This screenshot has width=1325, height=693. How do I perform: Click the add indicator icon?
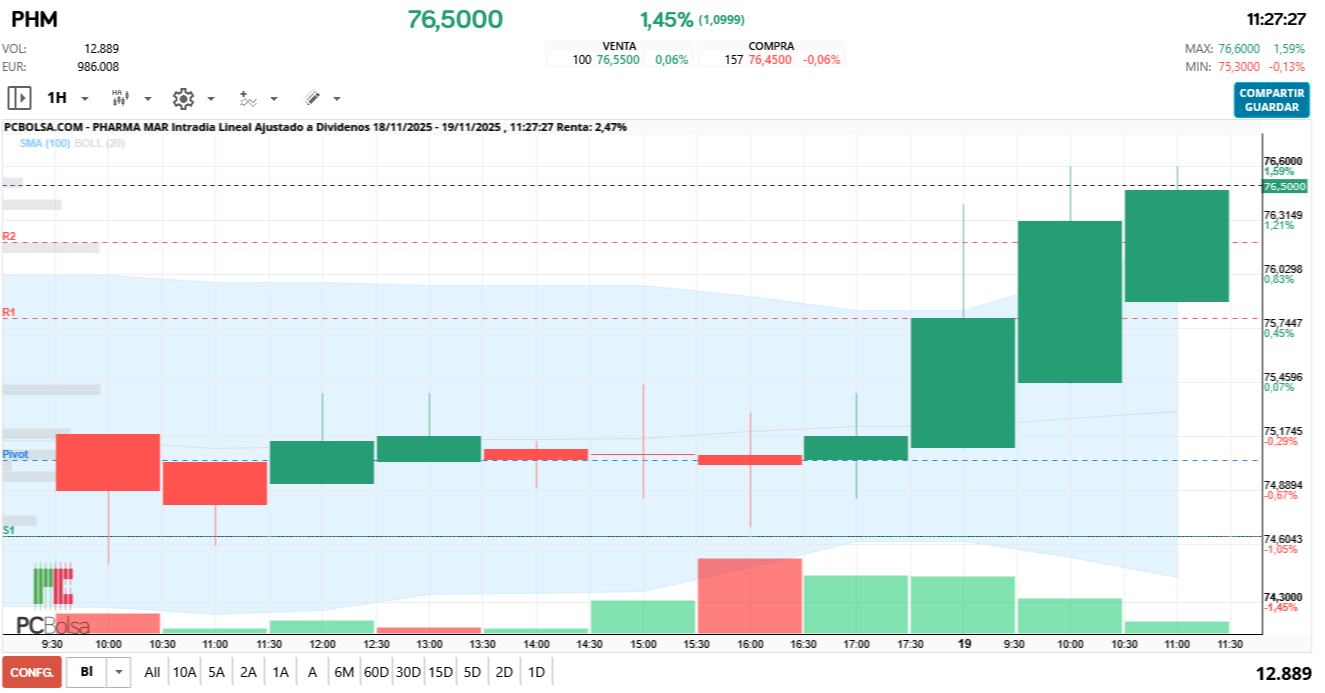point(247,98)
